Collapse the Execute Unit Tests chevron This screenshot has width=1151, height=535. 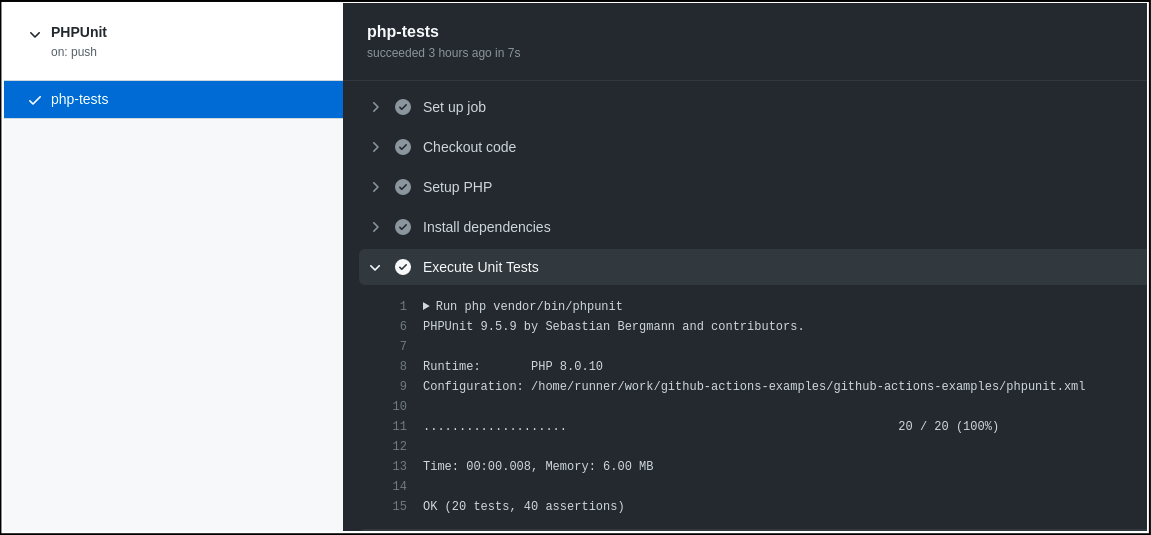click(x=376, y=267)
